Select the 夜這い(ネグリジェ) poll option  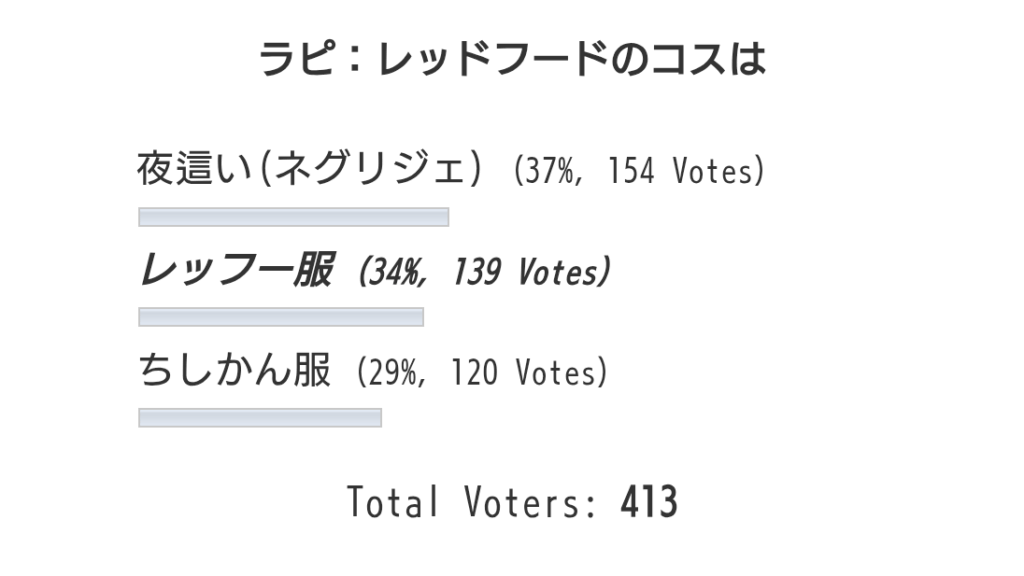pos(310,168)
